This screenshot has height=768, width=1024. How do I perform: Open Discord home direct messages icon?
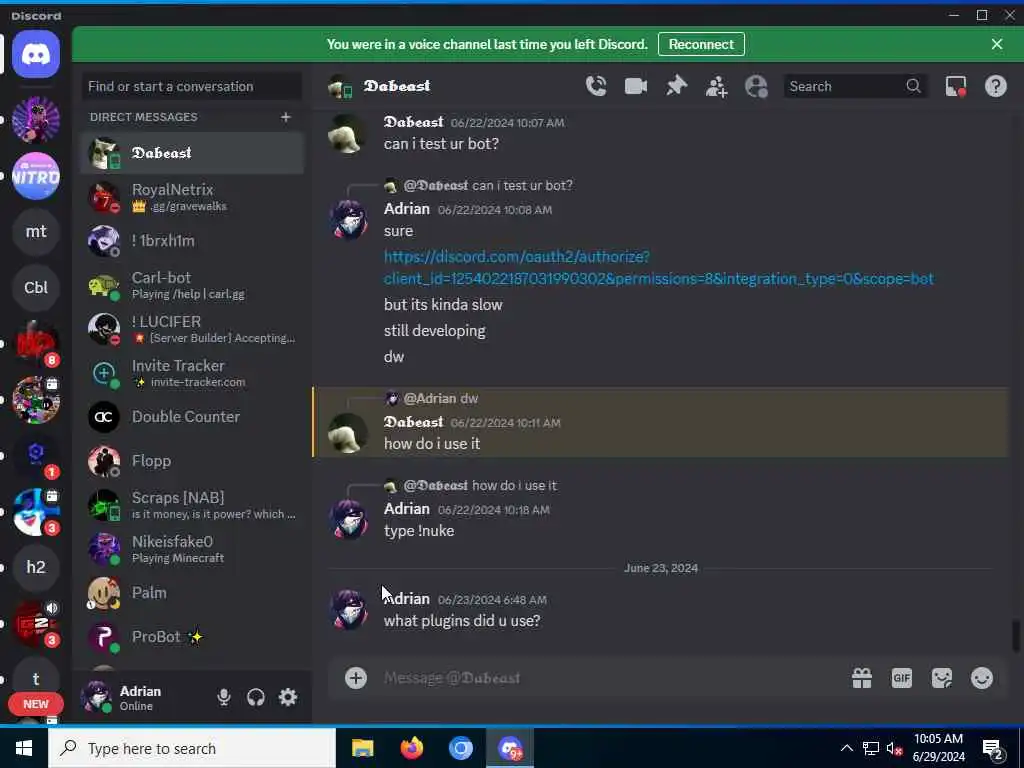(36, 54)
